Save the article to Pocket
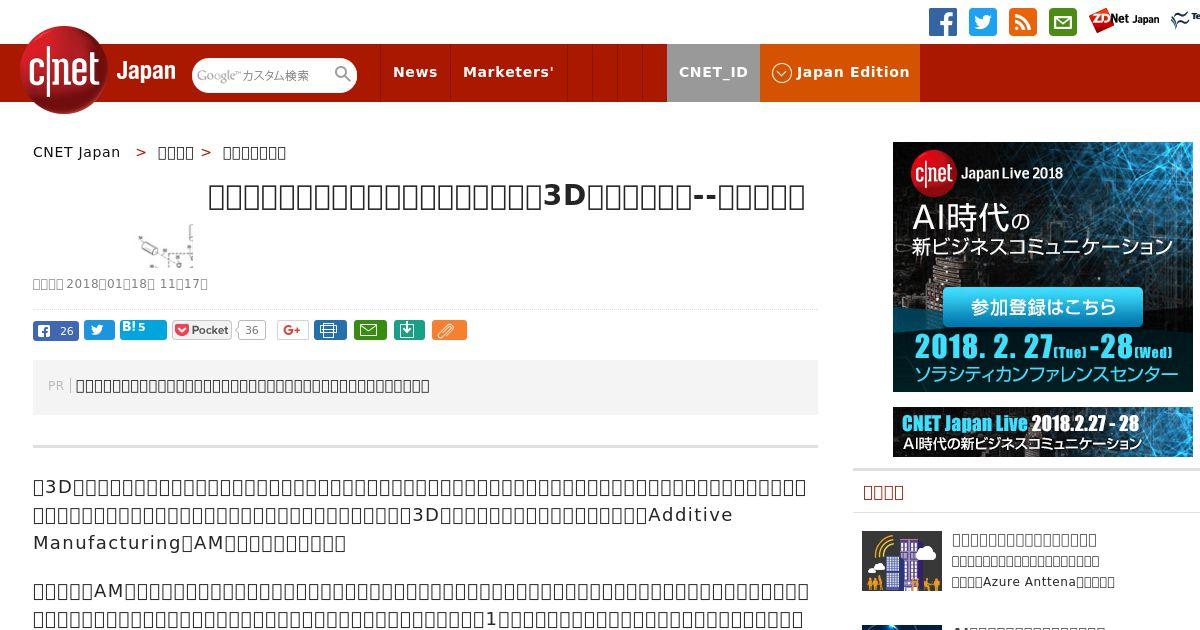This screenshot has height=630, width=1200. pos(202,330)
